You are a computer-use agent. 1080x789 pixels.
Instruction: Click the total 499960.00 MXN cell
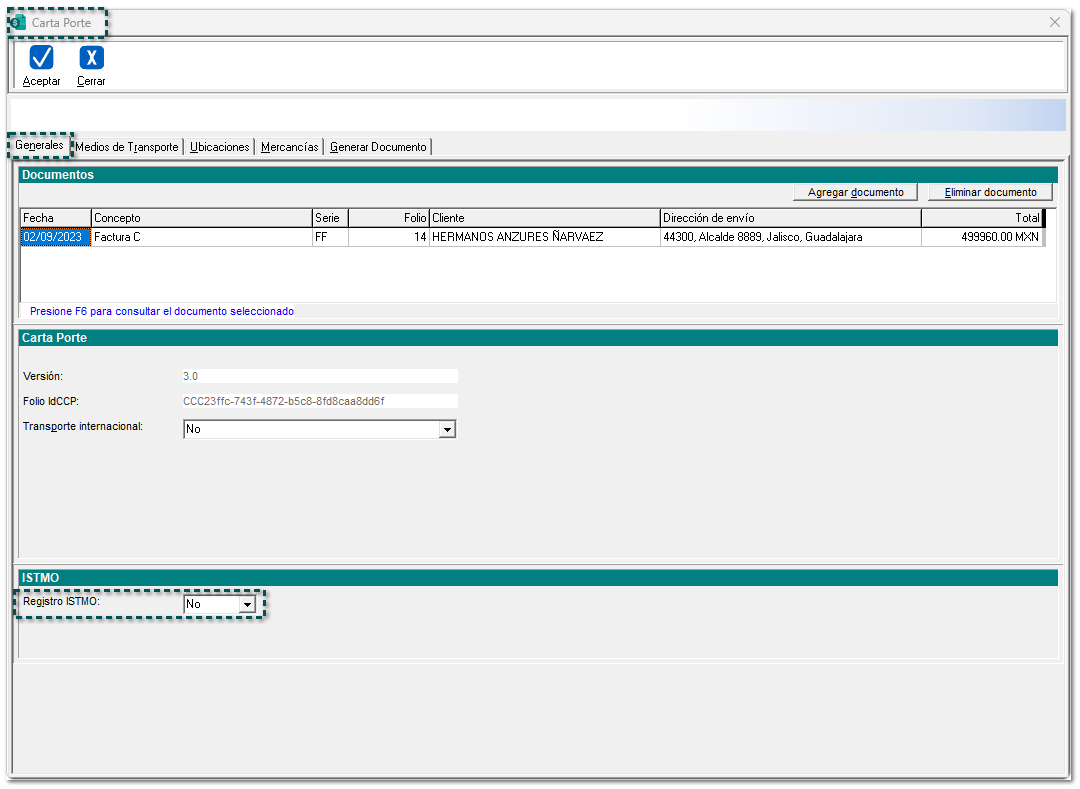pyautogui.click(x=982, y=237)
